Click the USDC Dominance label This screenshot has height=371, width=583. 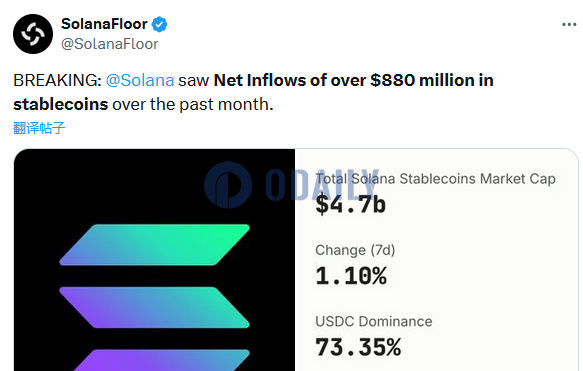pos(374,322)
